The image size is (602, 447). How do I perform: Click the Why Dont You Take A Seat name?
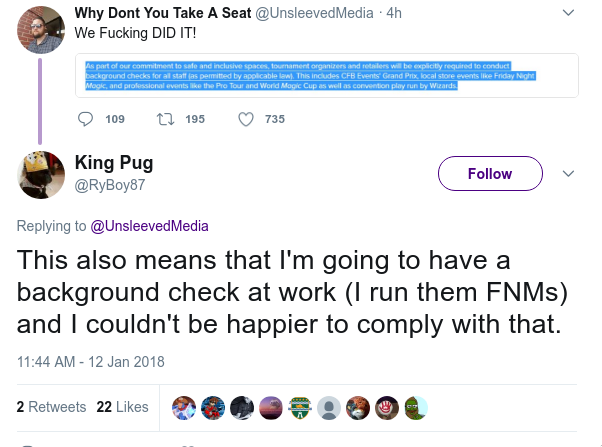click(x=163, y=13)
